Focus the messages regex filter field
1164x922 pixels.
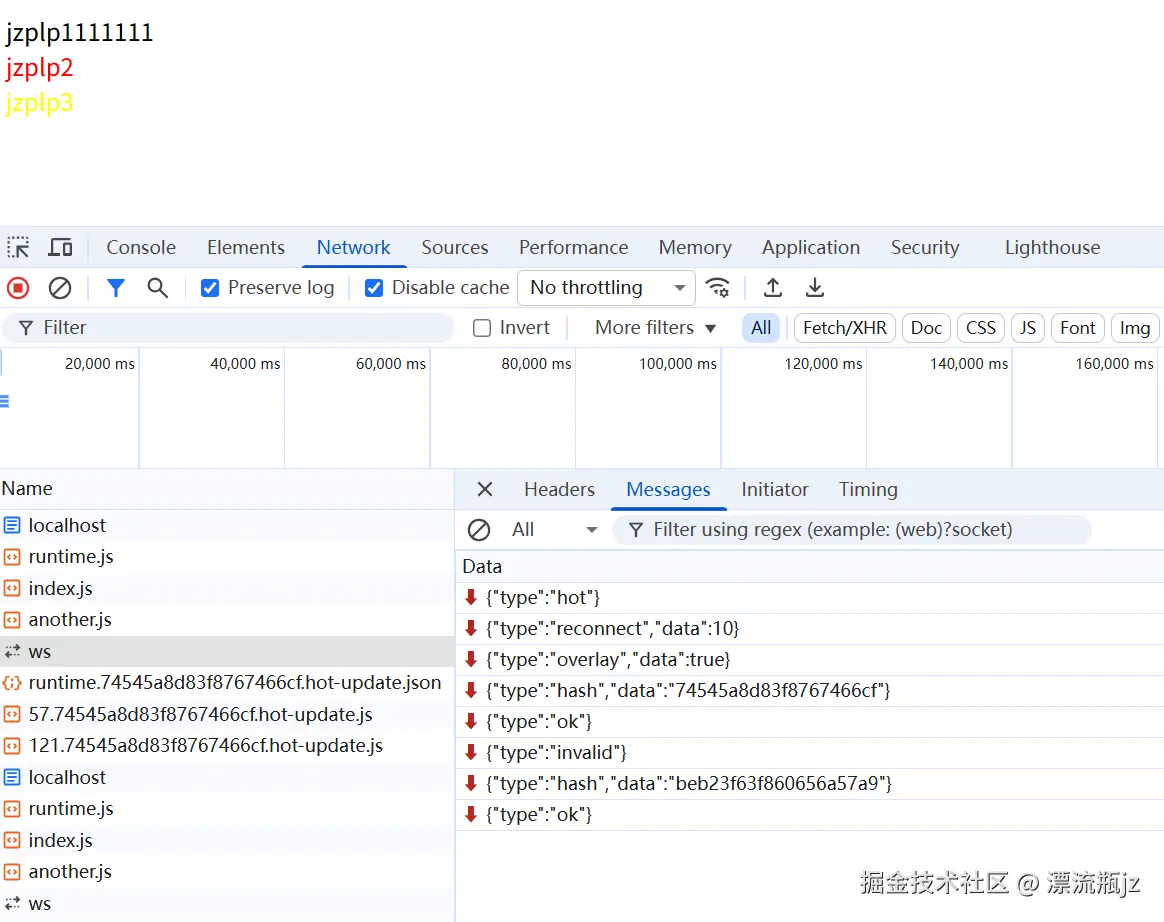pos(852,530)
